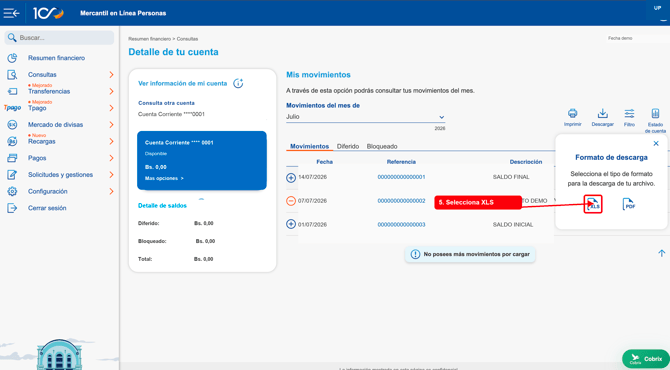Open the Pagos sidebar item
Screen dimensions: 670x370
point(37,158)
